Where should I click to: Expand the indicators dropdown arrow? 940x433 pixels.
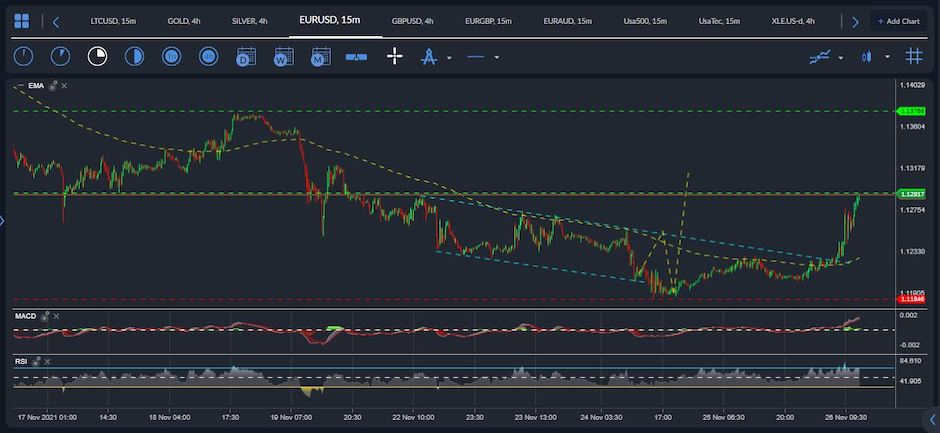tap(840, 58)
